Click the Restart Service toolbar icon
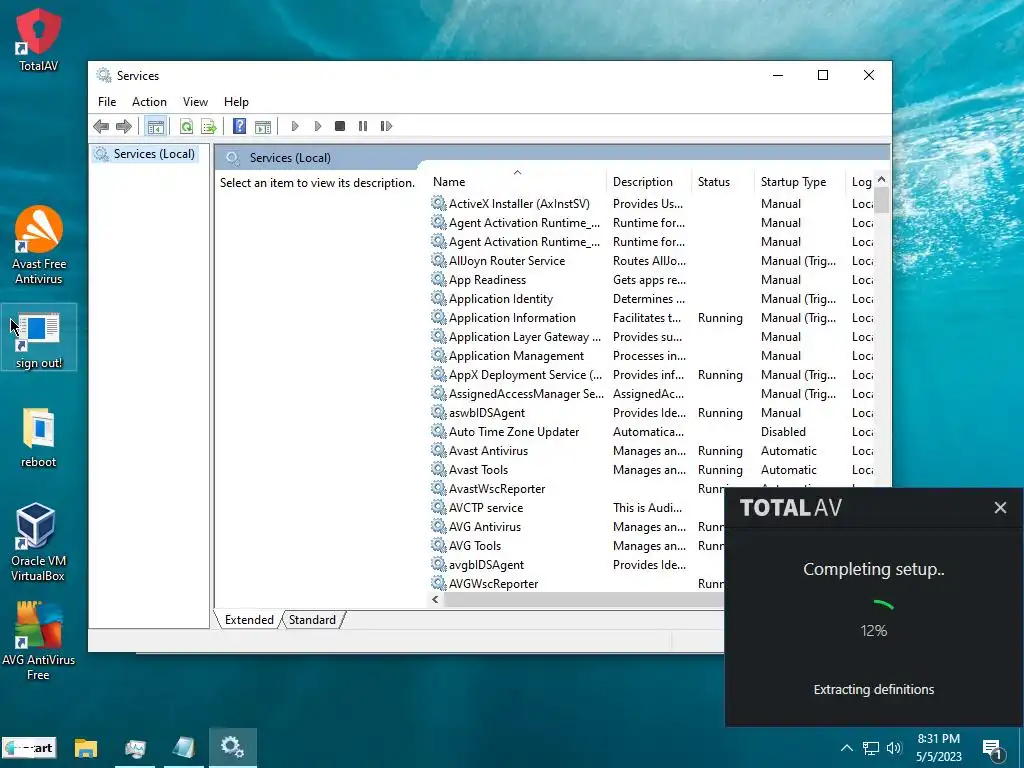This screenshot has width=1024, height=768. pos(386,126)
